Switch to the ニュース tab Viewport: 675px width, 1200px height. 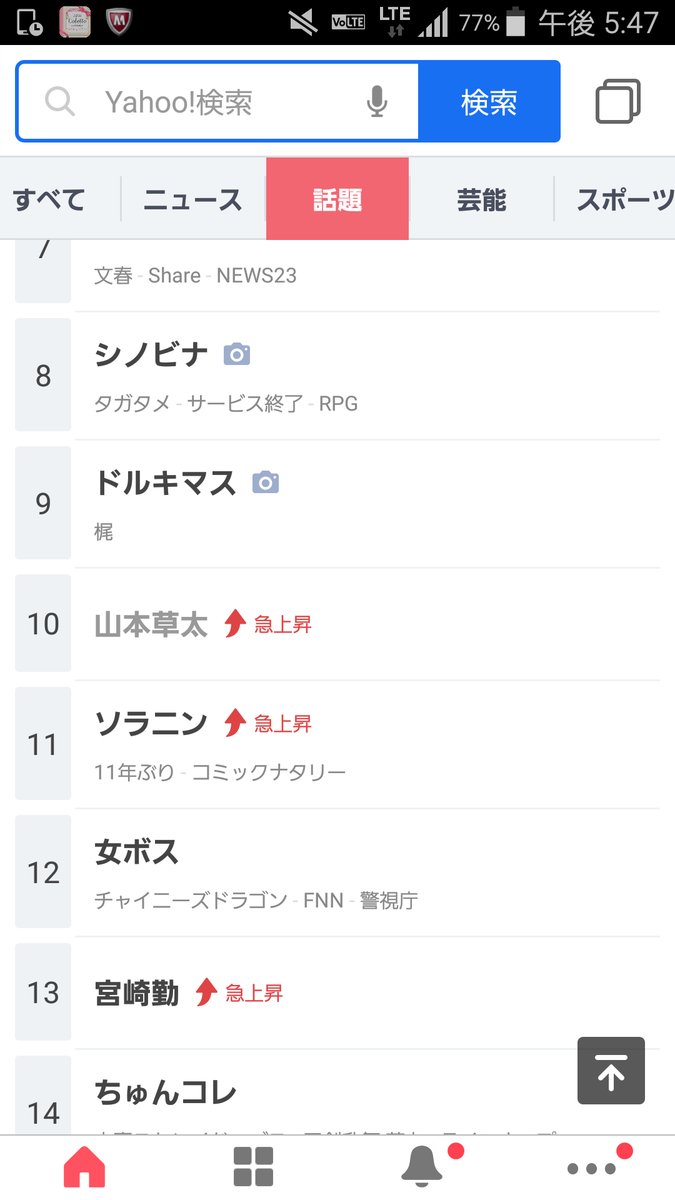point(193,200)
